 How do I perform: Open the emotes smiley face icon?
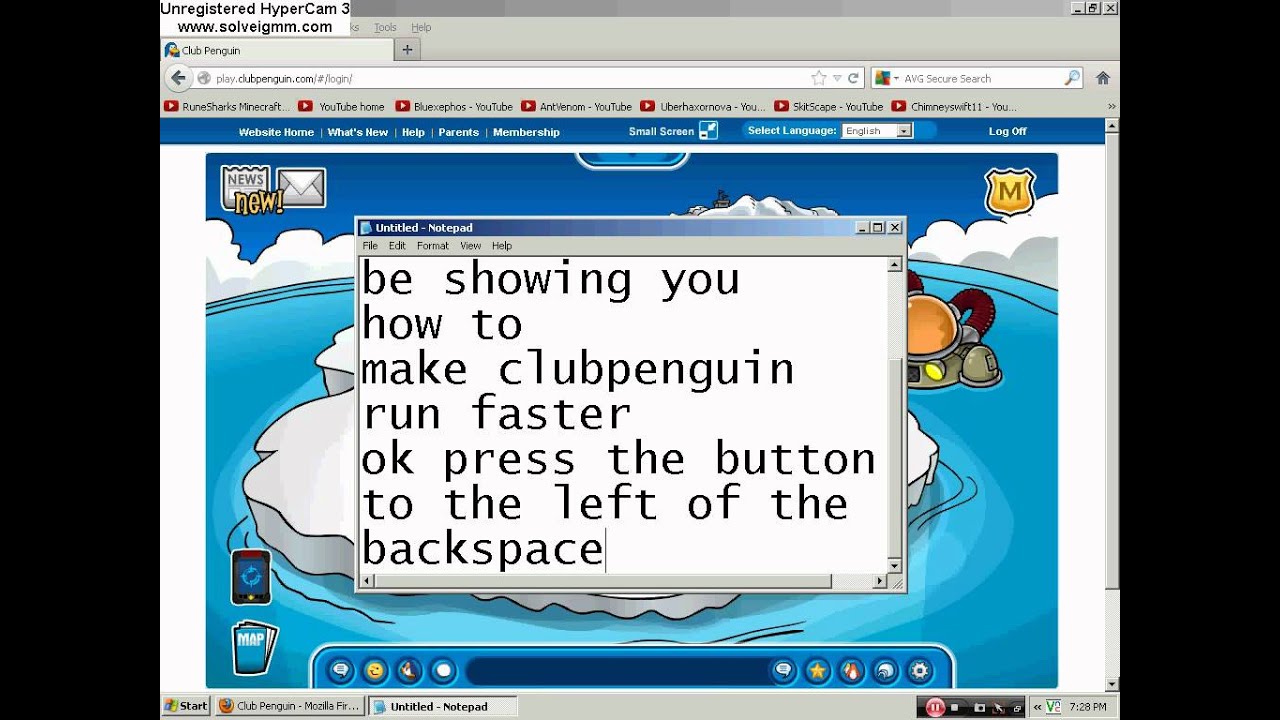[x=374, y=670]
